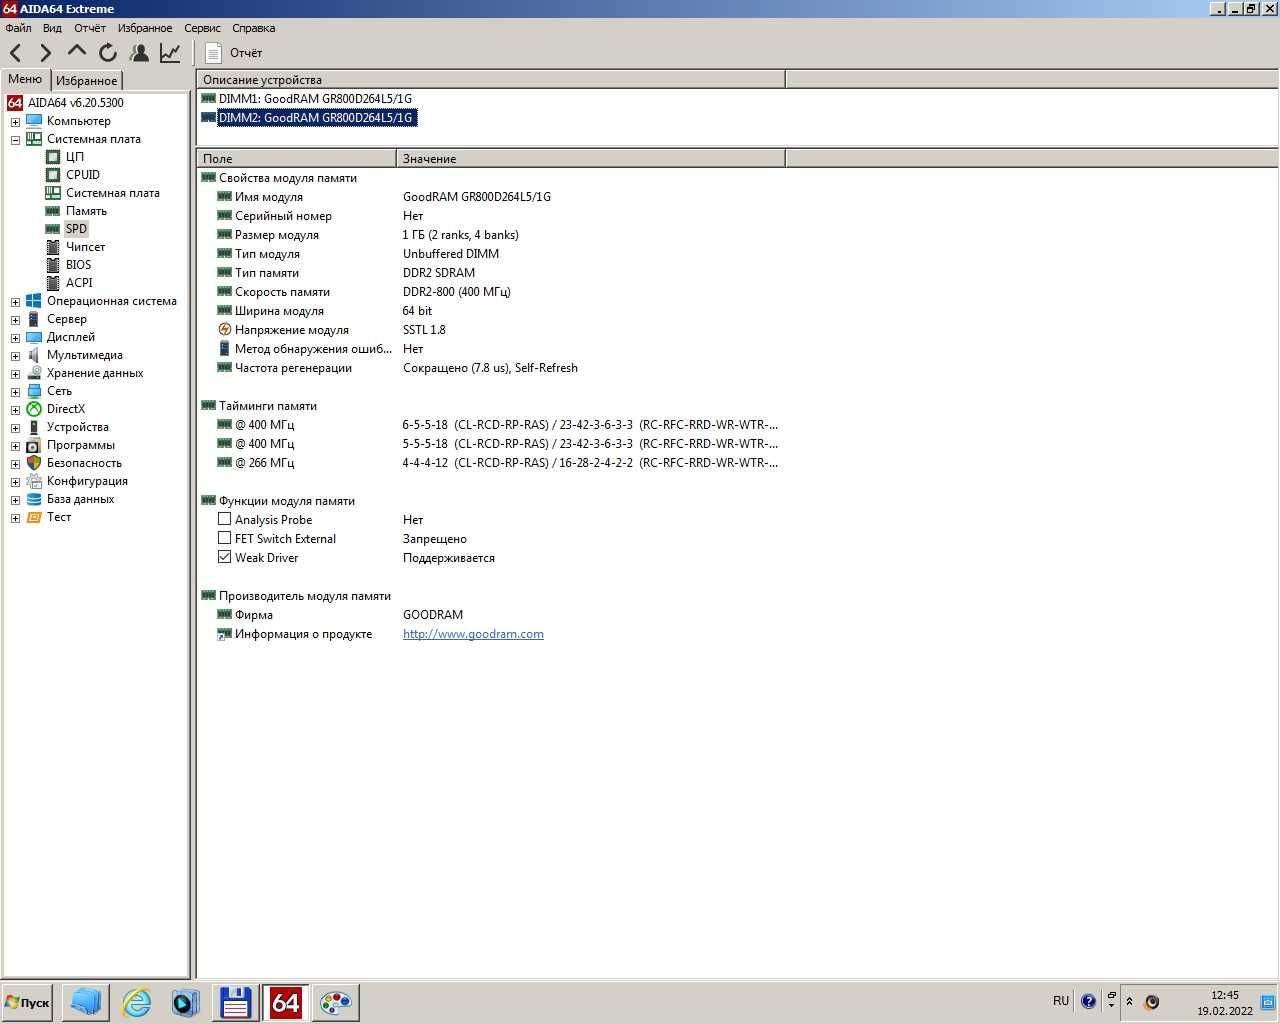Screen dimensions: 1280x1024
Task: Click AIDA64 v6.20.5300 root node
Action: (76, 103)
